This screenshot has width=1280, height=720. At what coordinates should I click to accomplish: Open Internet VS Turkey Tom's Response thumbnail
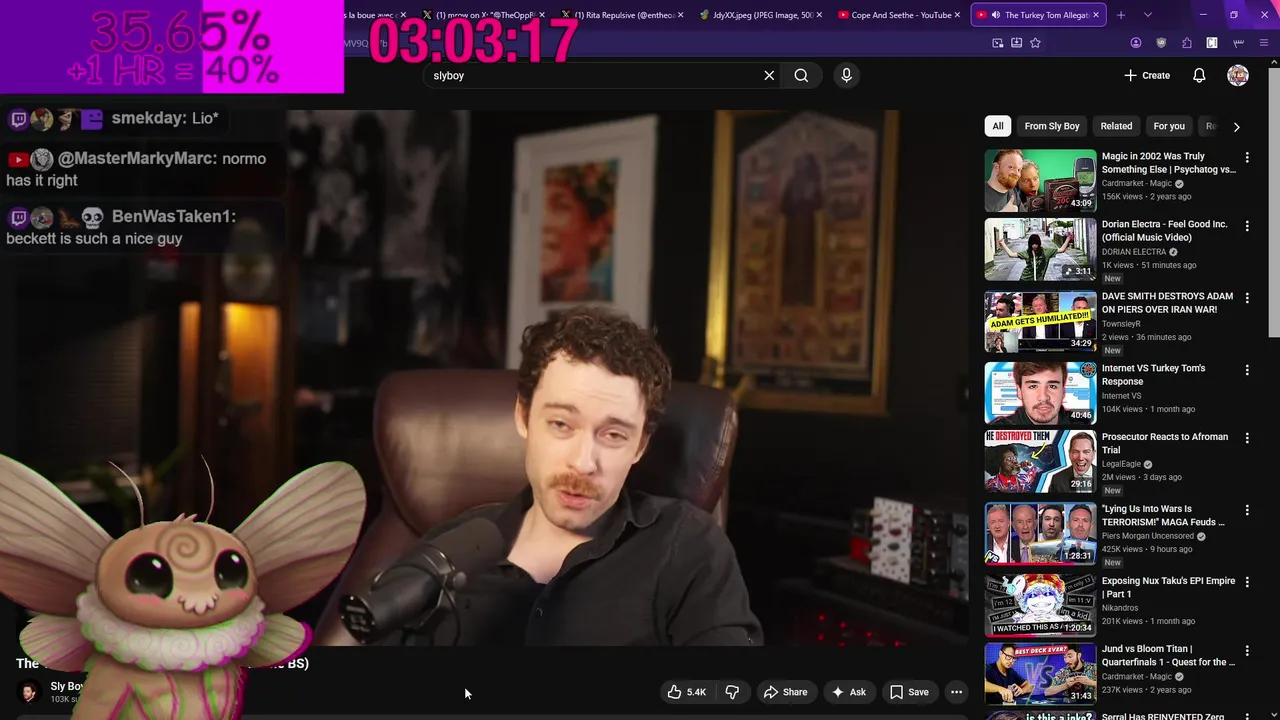click(x=1040, y=393)
